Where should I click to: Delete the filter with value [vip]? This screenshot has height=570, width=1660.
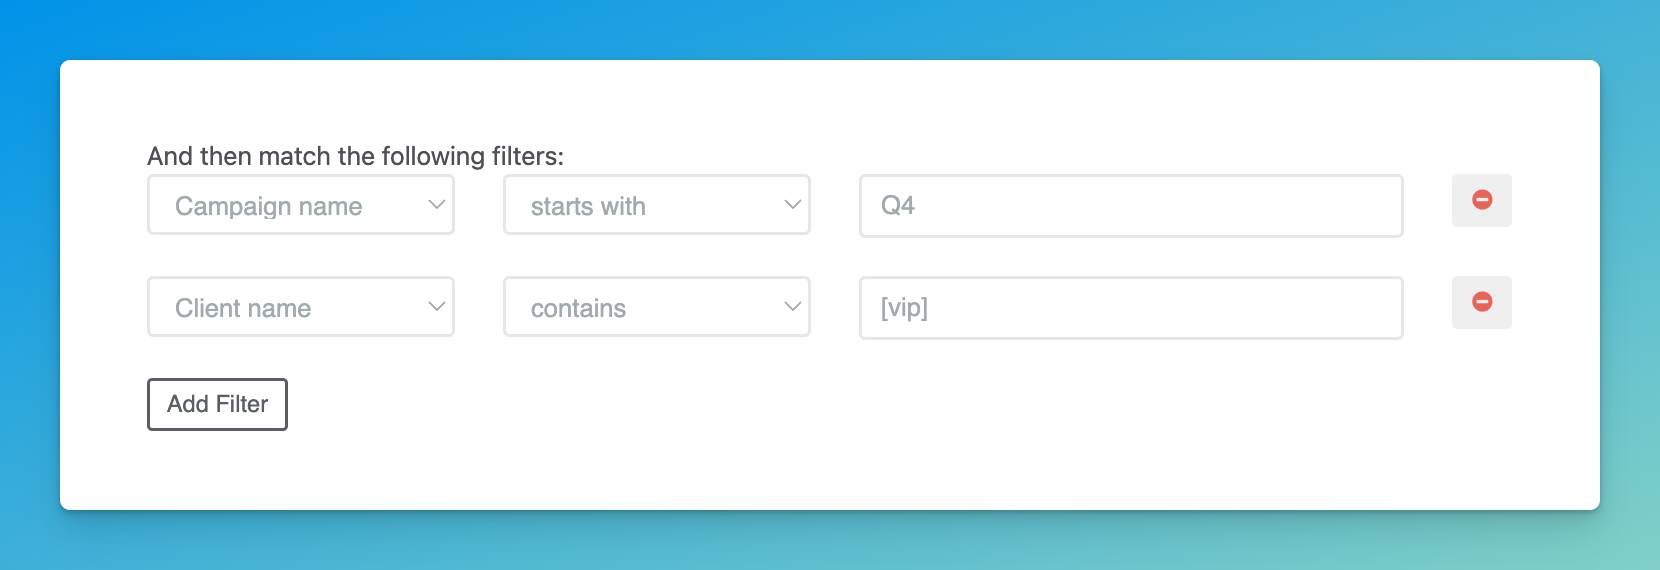[1481, 302]
